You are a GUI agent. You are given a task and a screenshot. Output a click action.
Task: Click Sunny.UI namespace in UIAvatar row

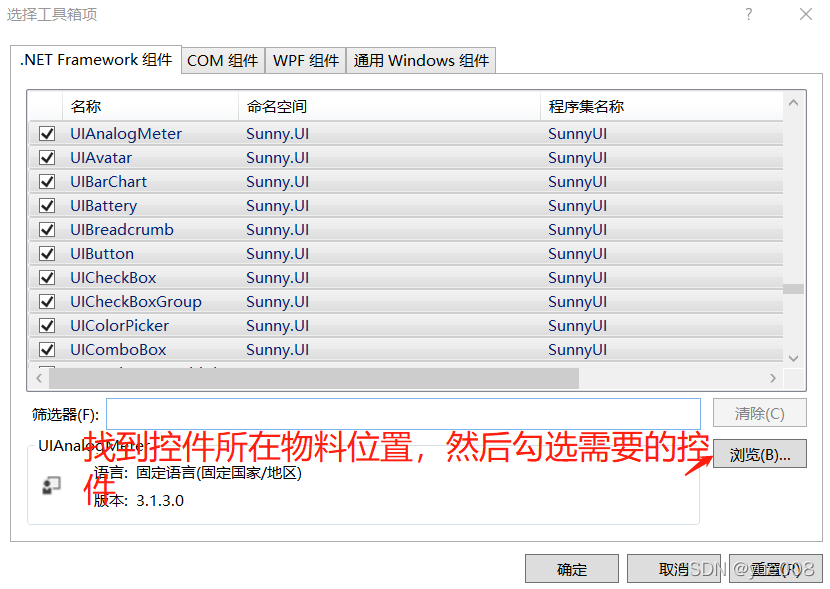coord(277,158)
